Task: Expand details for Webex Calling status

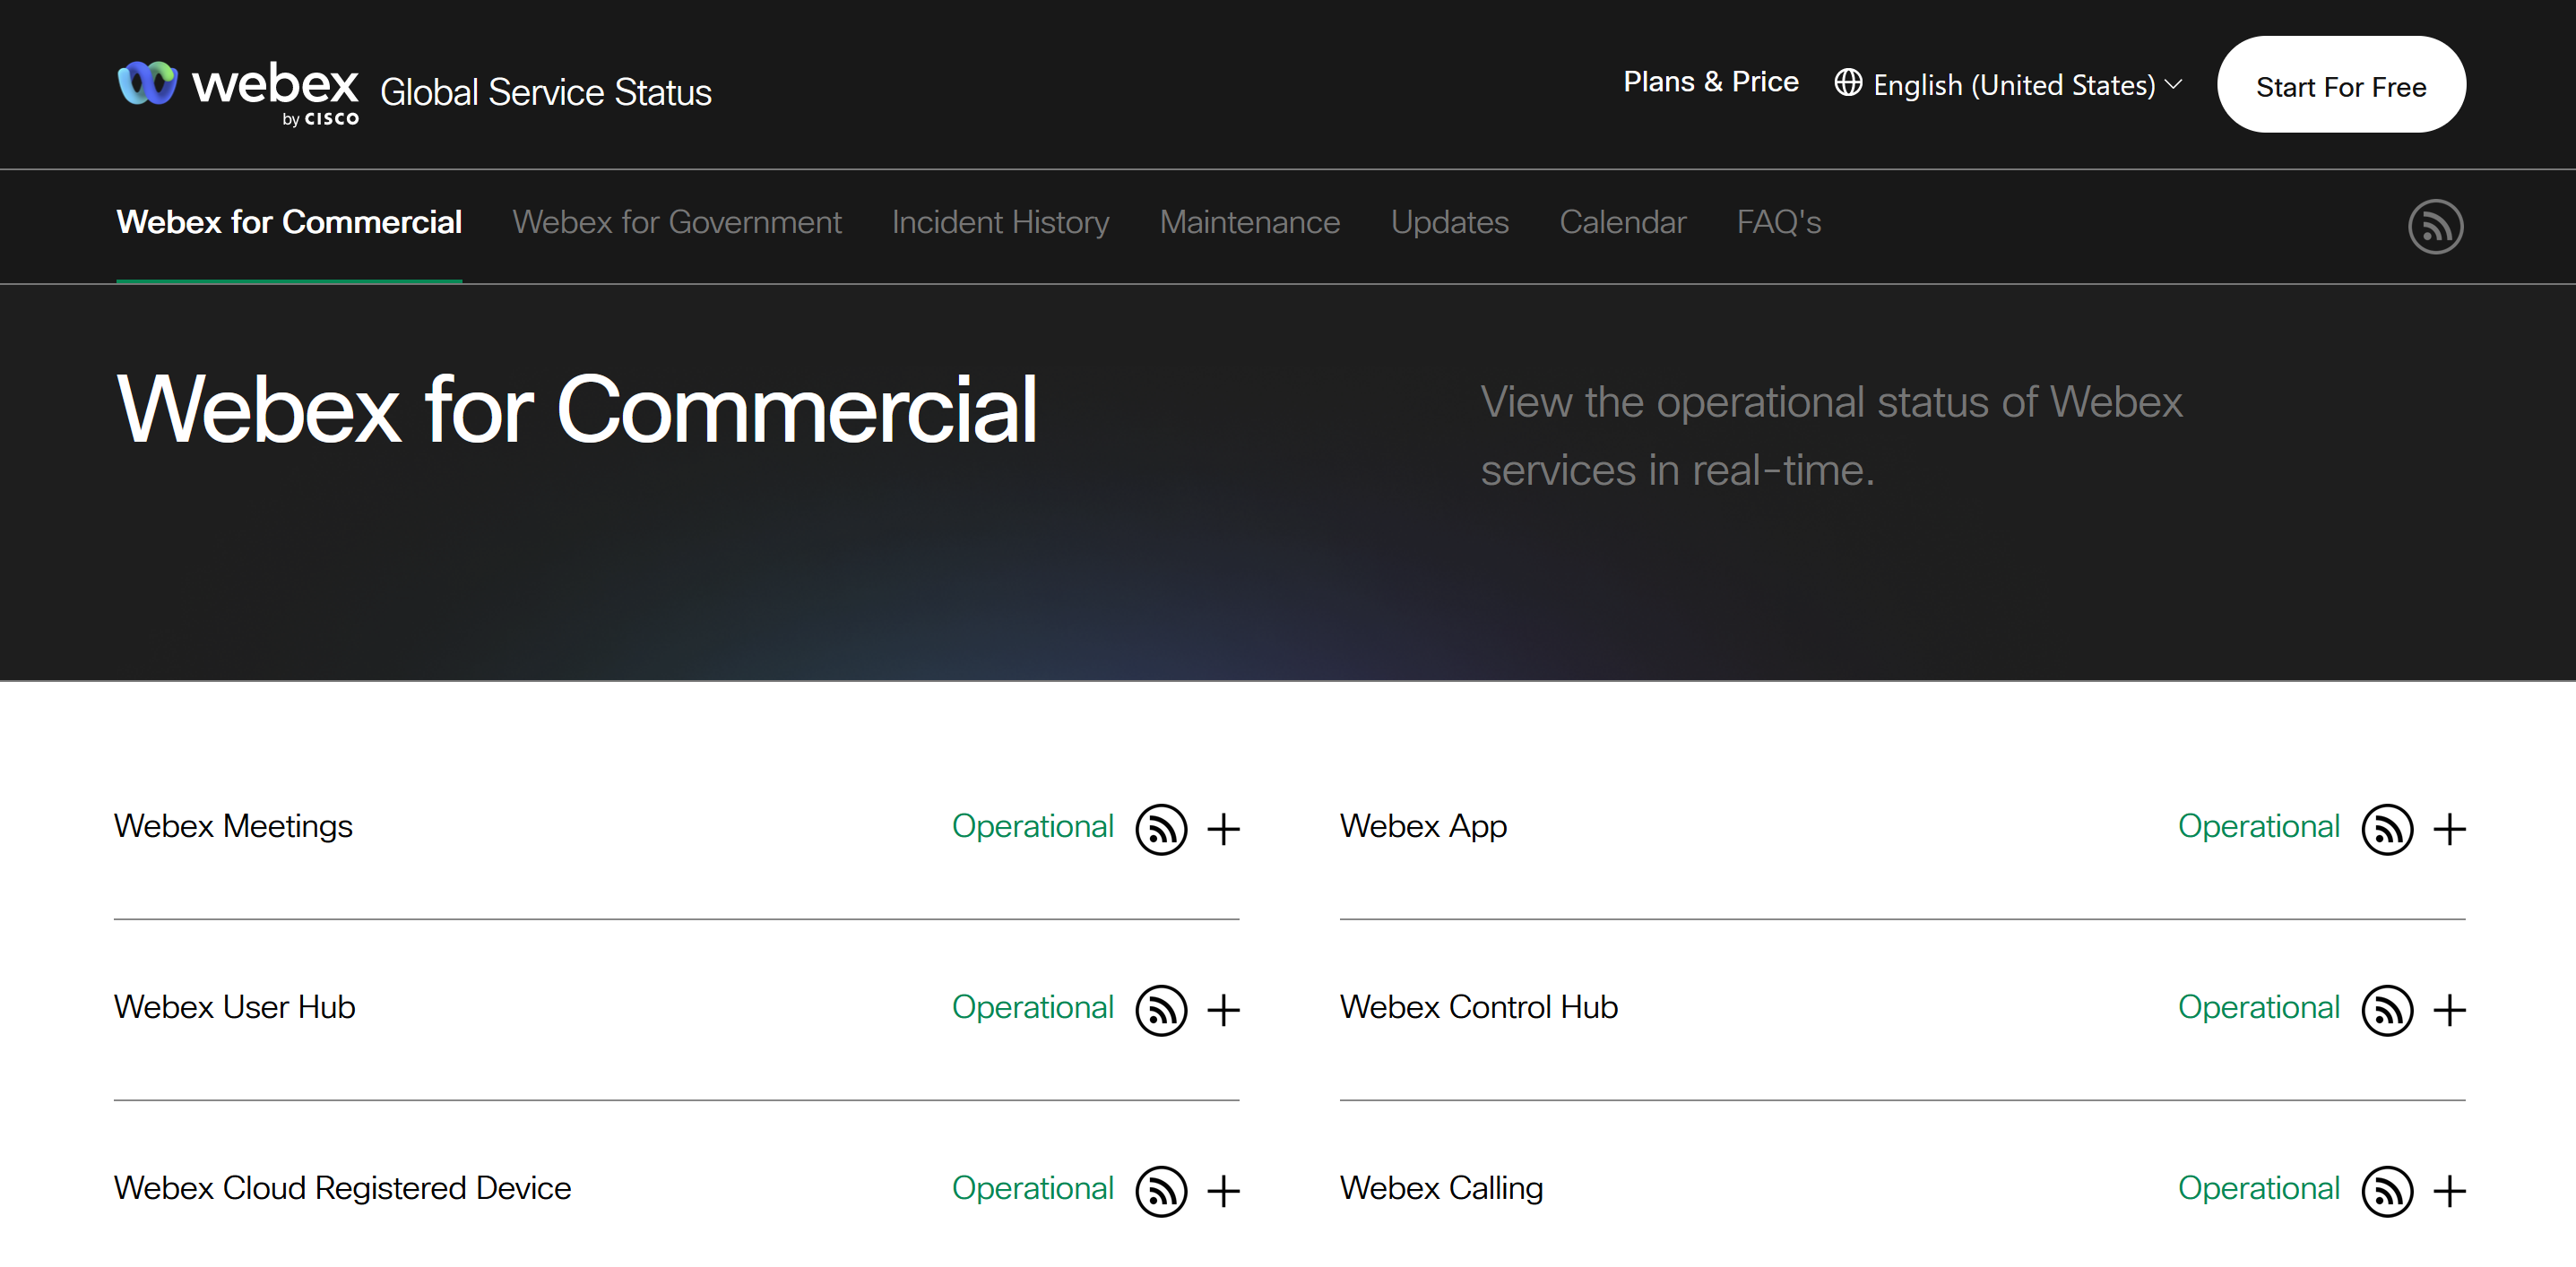Action: click(2451, 1191)
